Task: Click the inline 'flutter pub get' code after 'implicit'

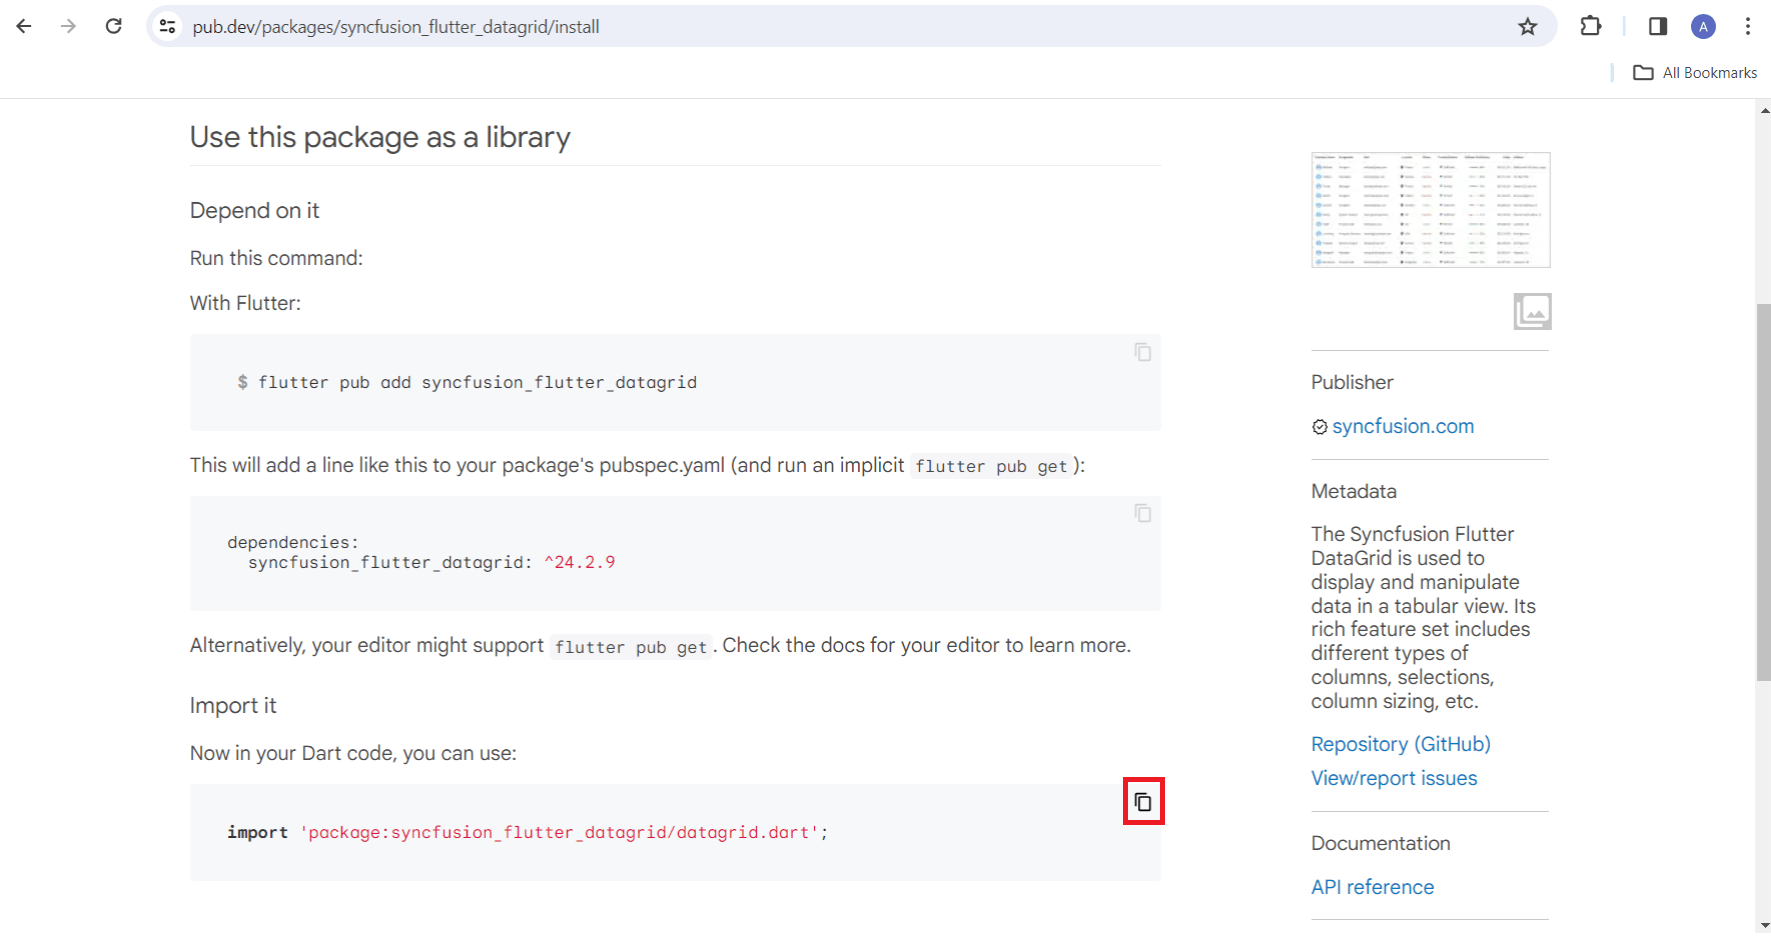Action: click(x=991, y=466)
